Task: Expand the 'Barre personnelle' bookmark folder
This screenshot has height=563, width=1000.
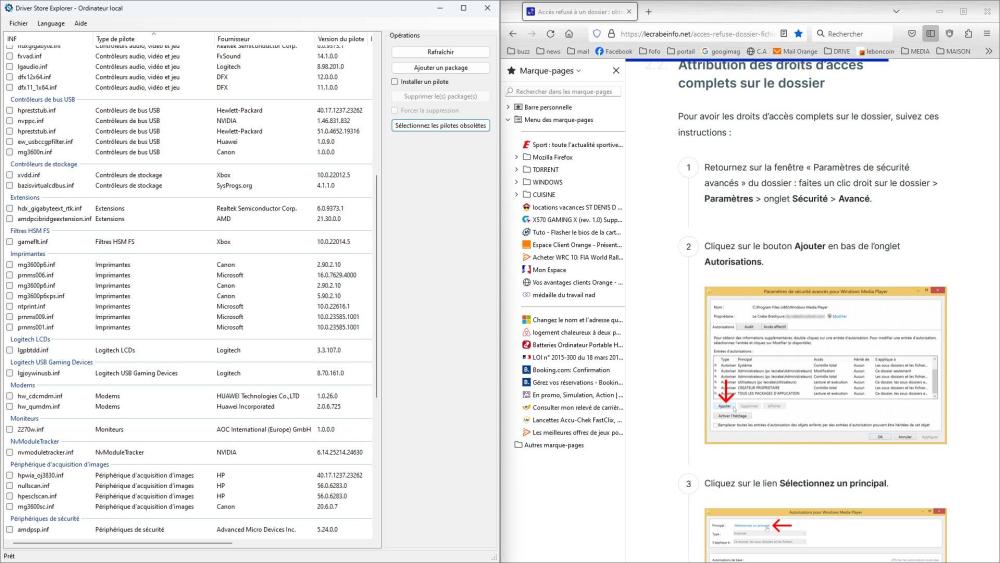Action: tap(508, 106)
